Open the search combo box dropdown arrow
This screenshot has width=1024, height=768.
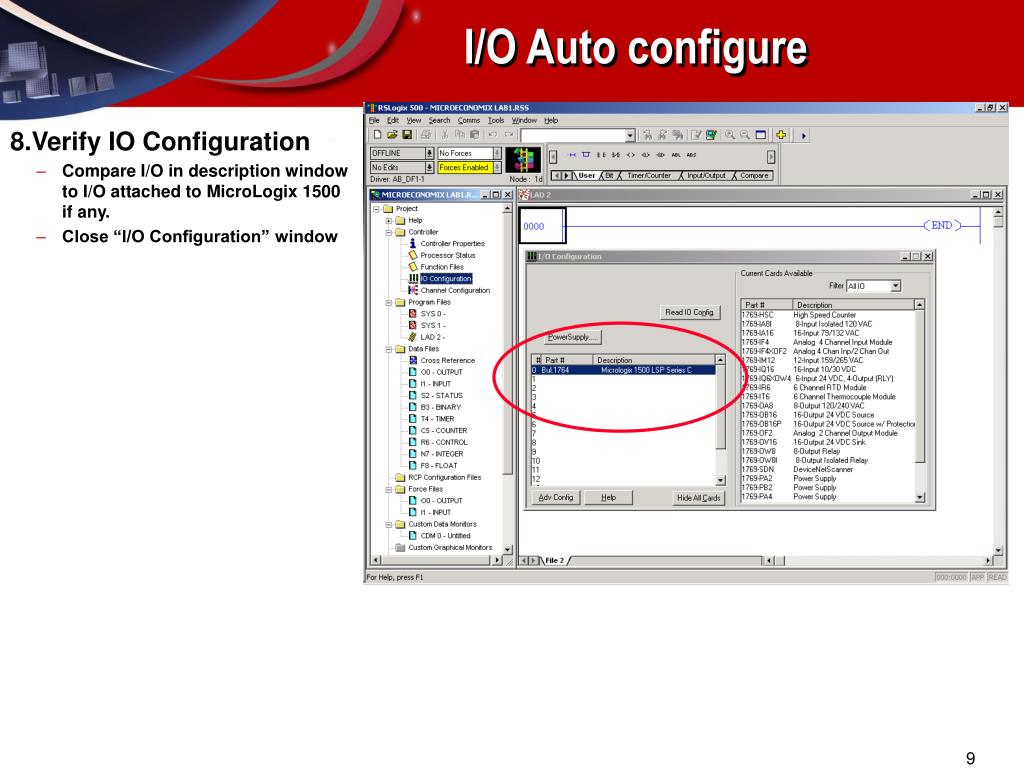(630, 135)
